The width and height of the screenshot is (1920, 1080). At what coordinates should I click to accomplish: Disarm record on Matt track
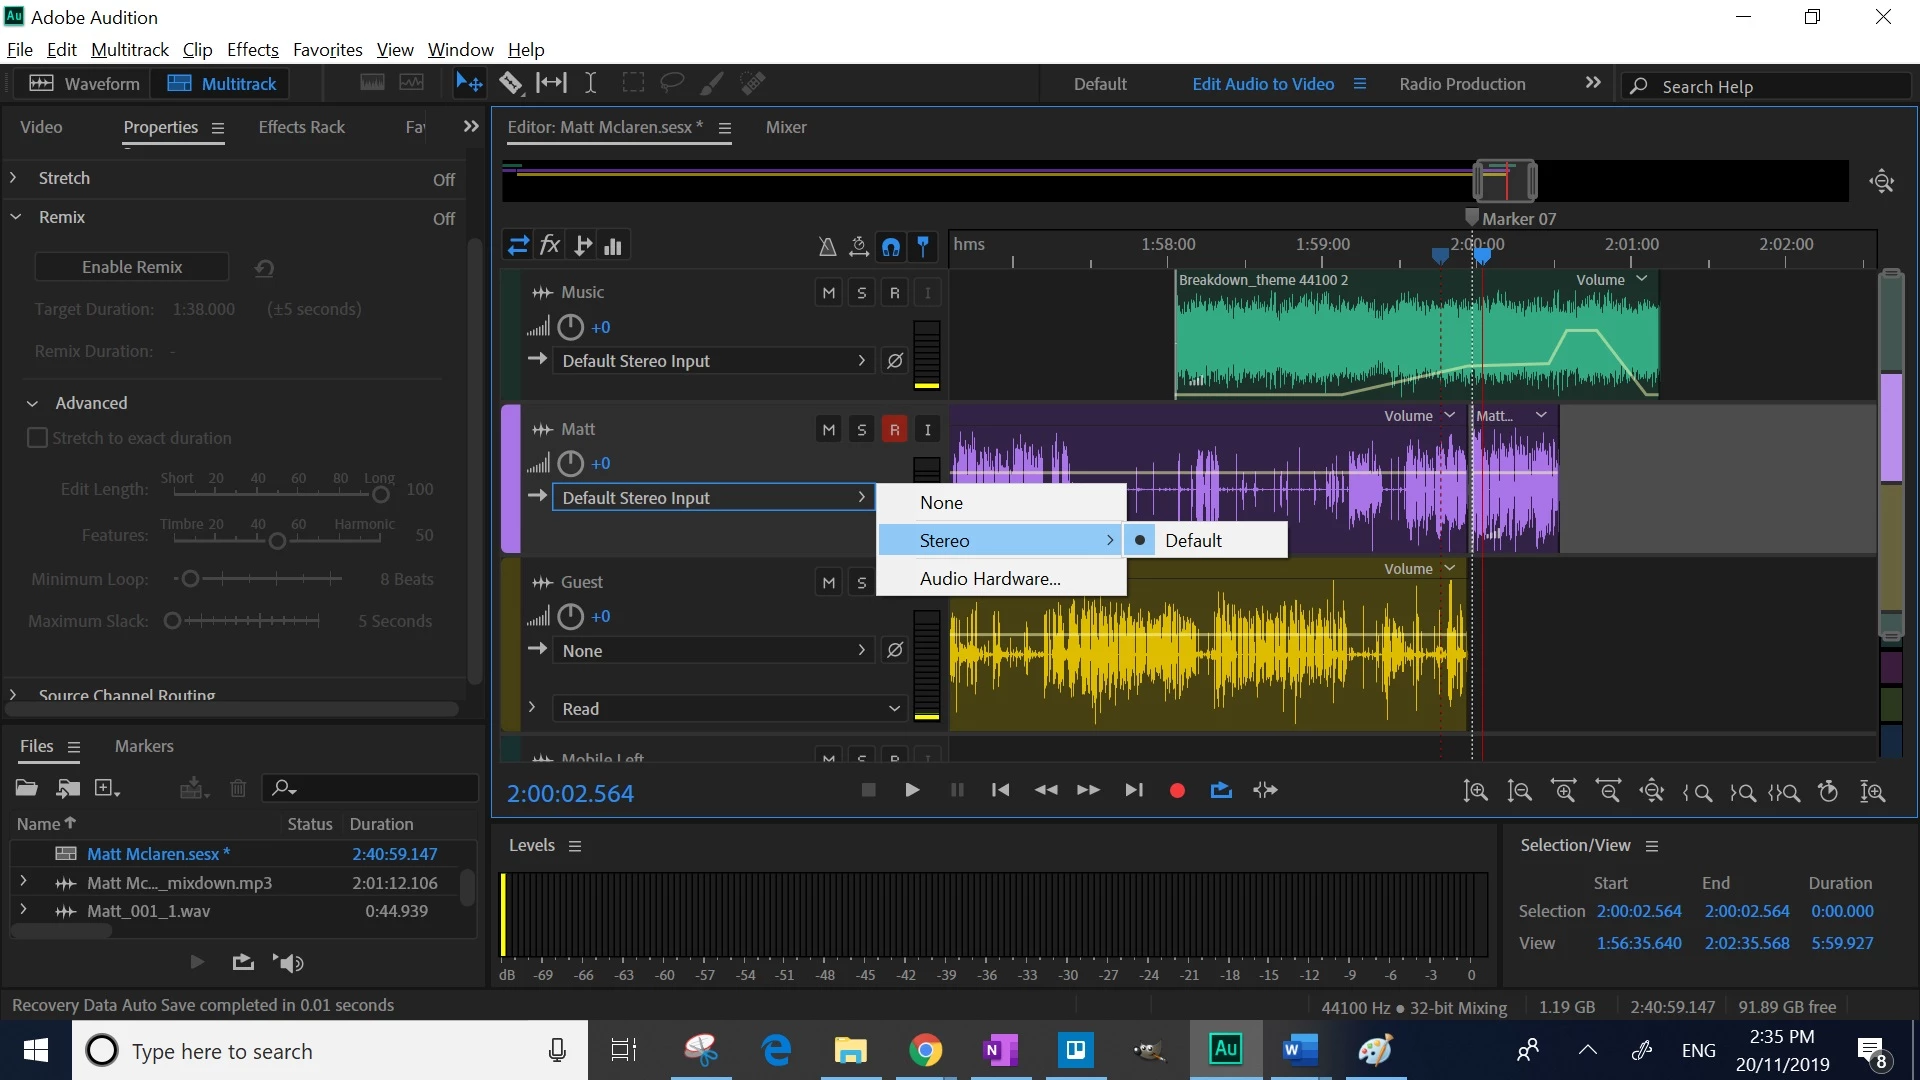pos(894,430)
